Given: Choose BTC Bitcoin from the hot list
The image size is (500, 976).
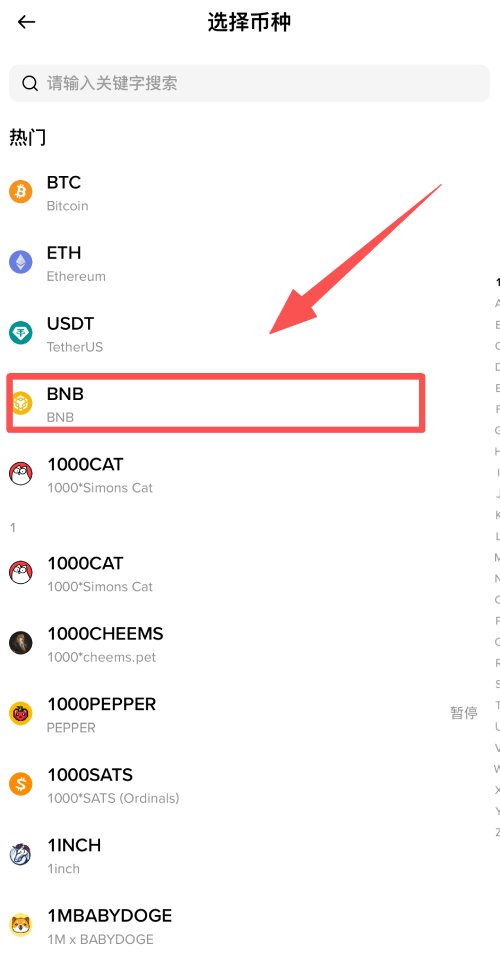Looking at the screenshot, I should click(x=249, y=192).
